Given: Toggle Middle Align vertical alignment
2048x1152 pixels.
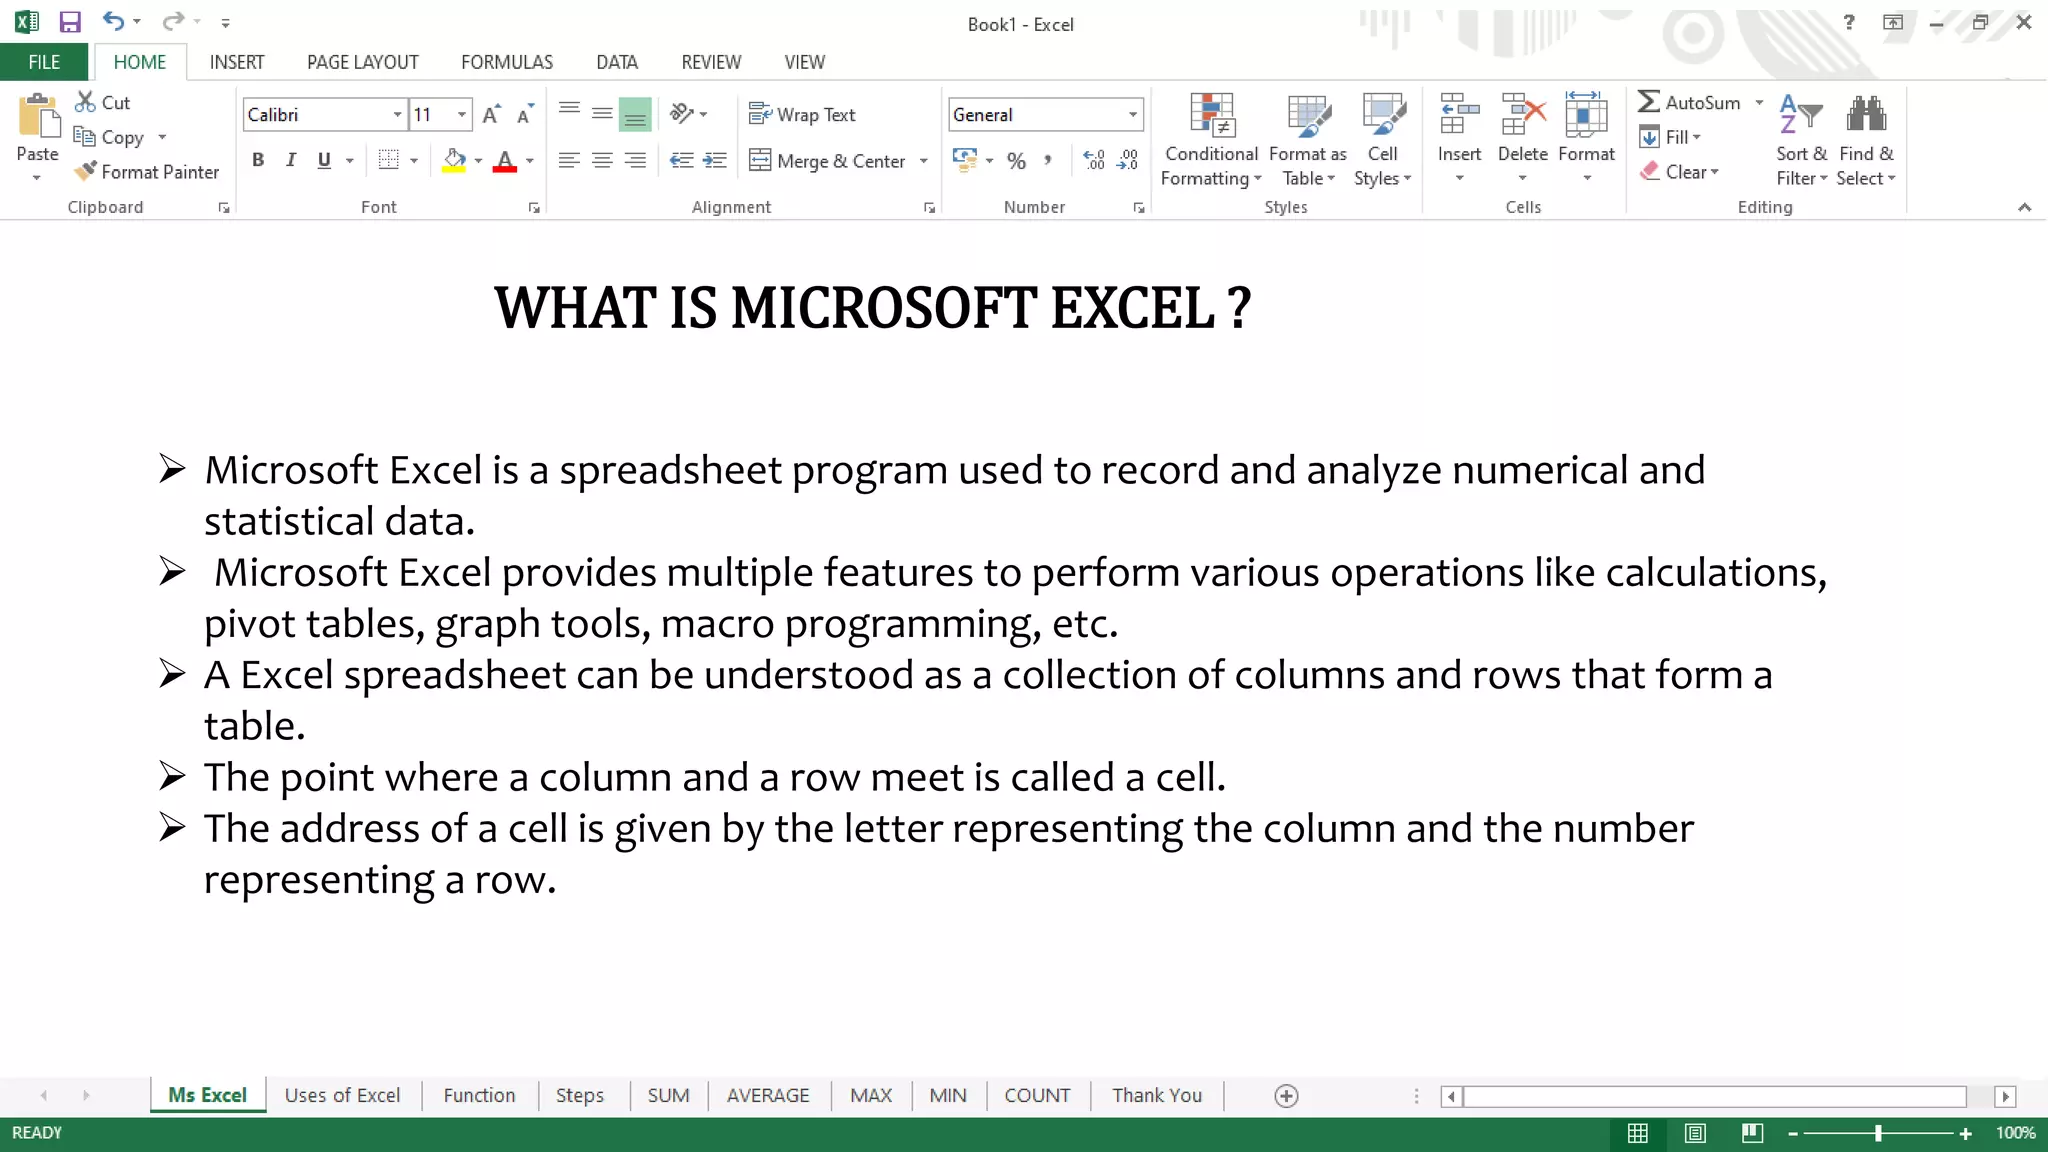Looking at the screenshot, I should click(602, 113).
